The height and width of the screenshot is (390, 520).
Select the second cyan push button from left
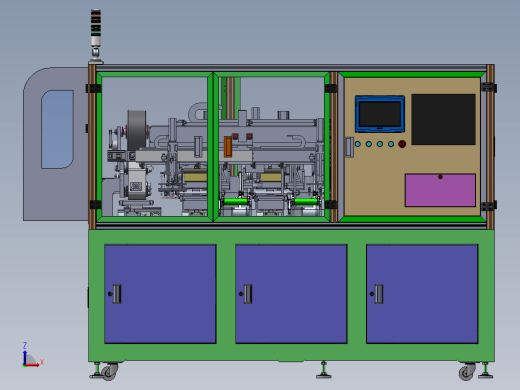coord(369,144)
